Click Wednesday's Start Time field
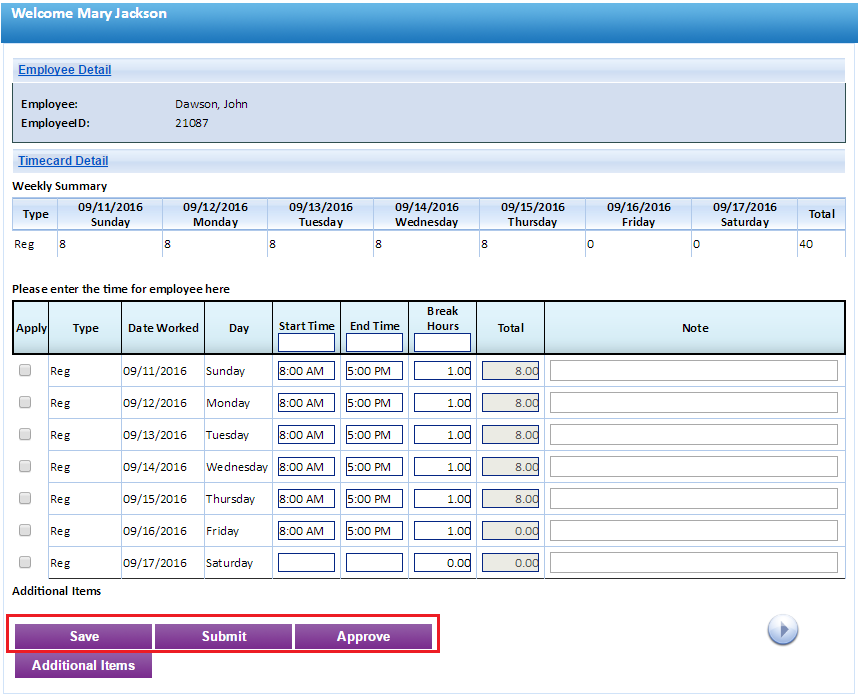Image resolution: width=861 pixels, height=697 pixels. coord(306,467)
